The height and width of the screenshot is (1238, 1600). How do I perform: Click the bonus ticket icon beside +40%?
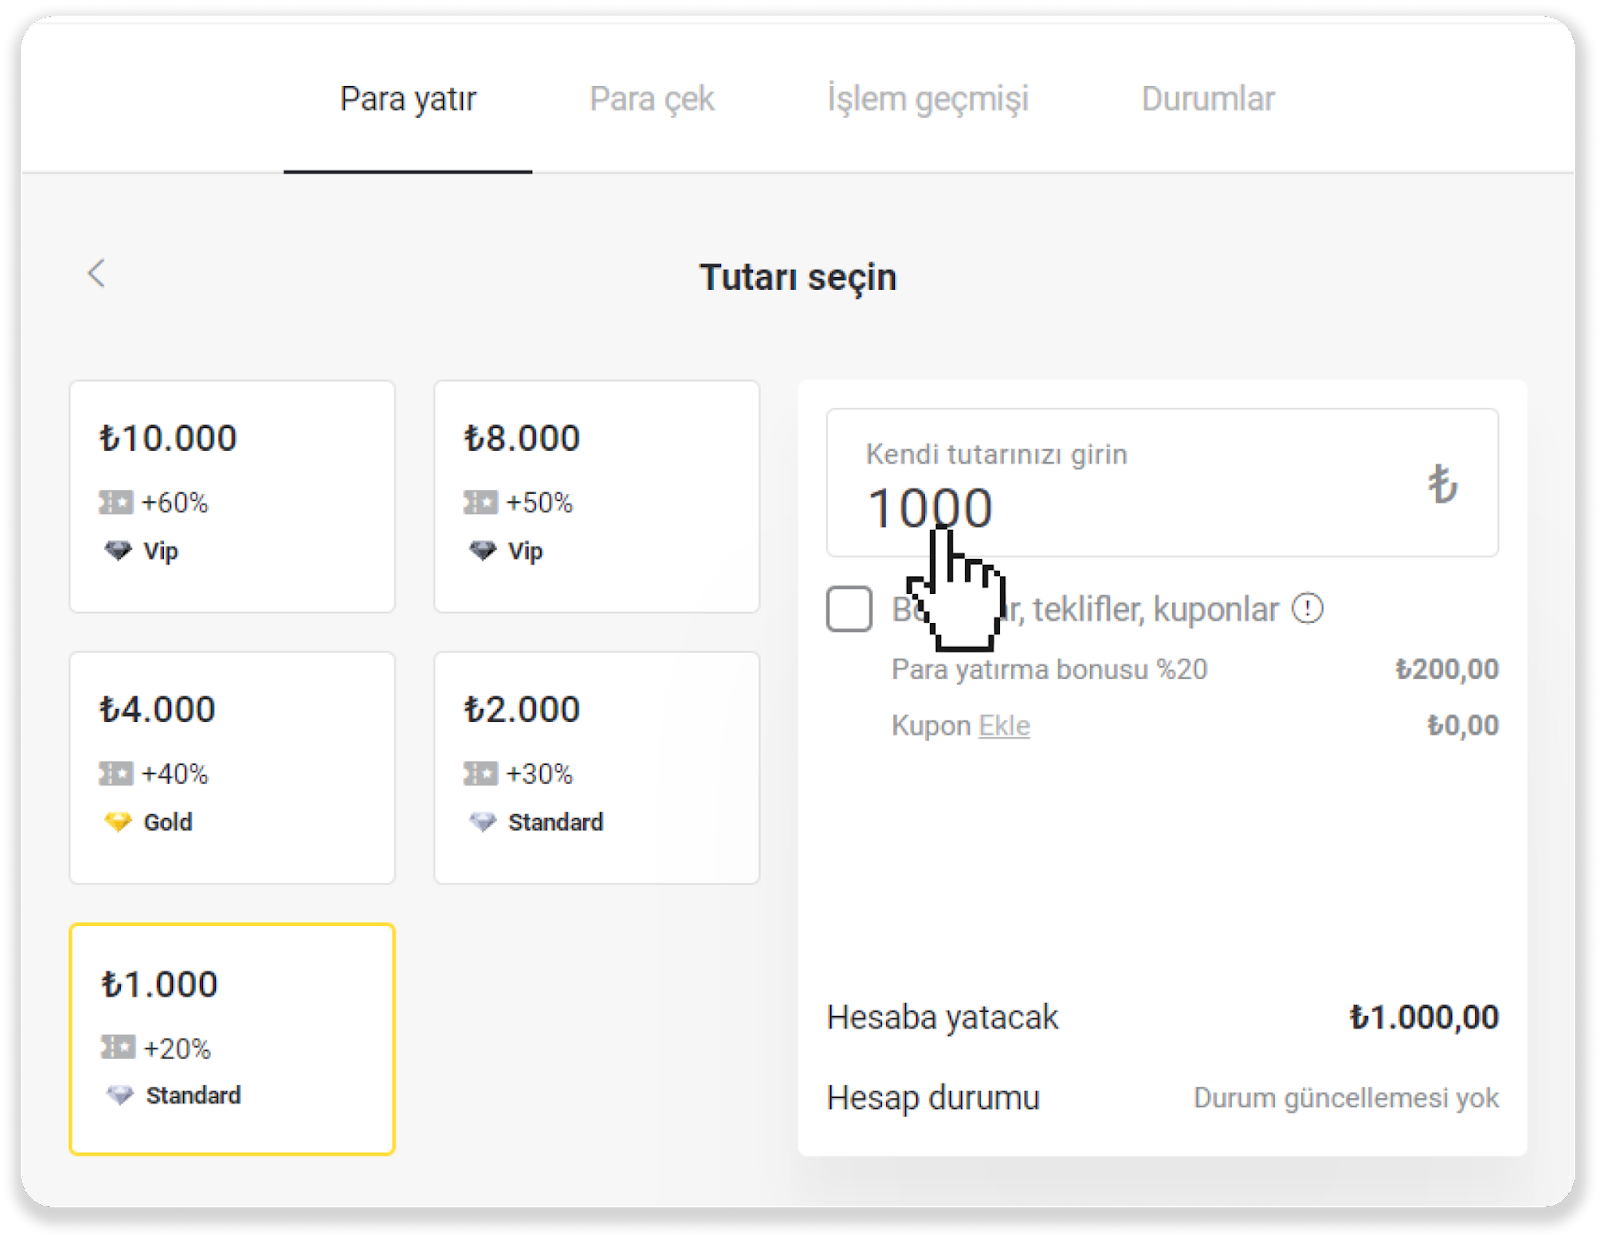point(116,773)
